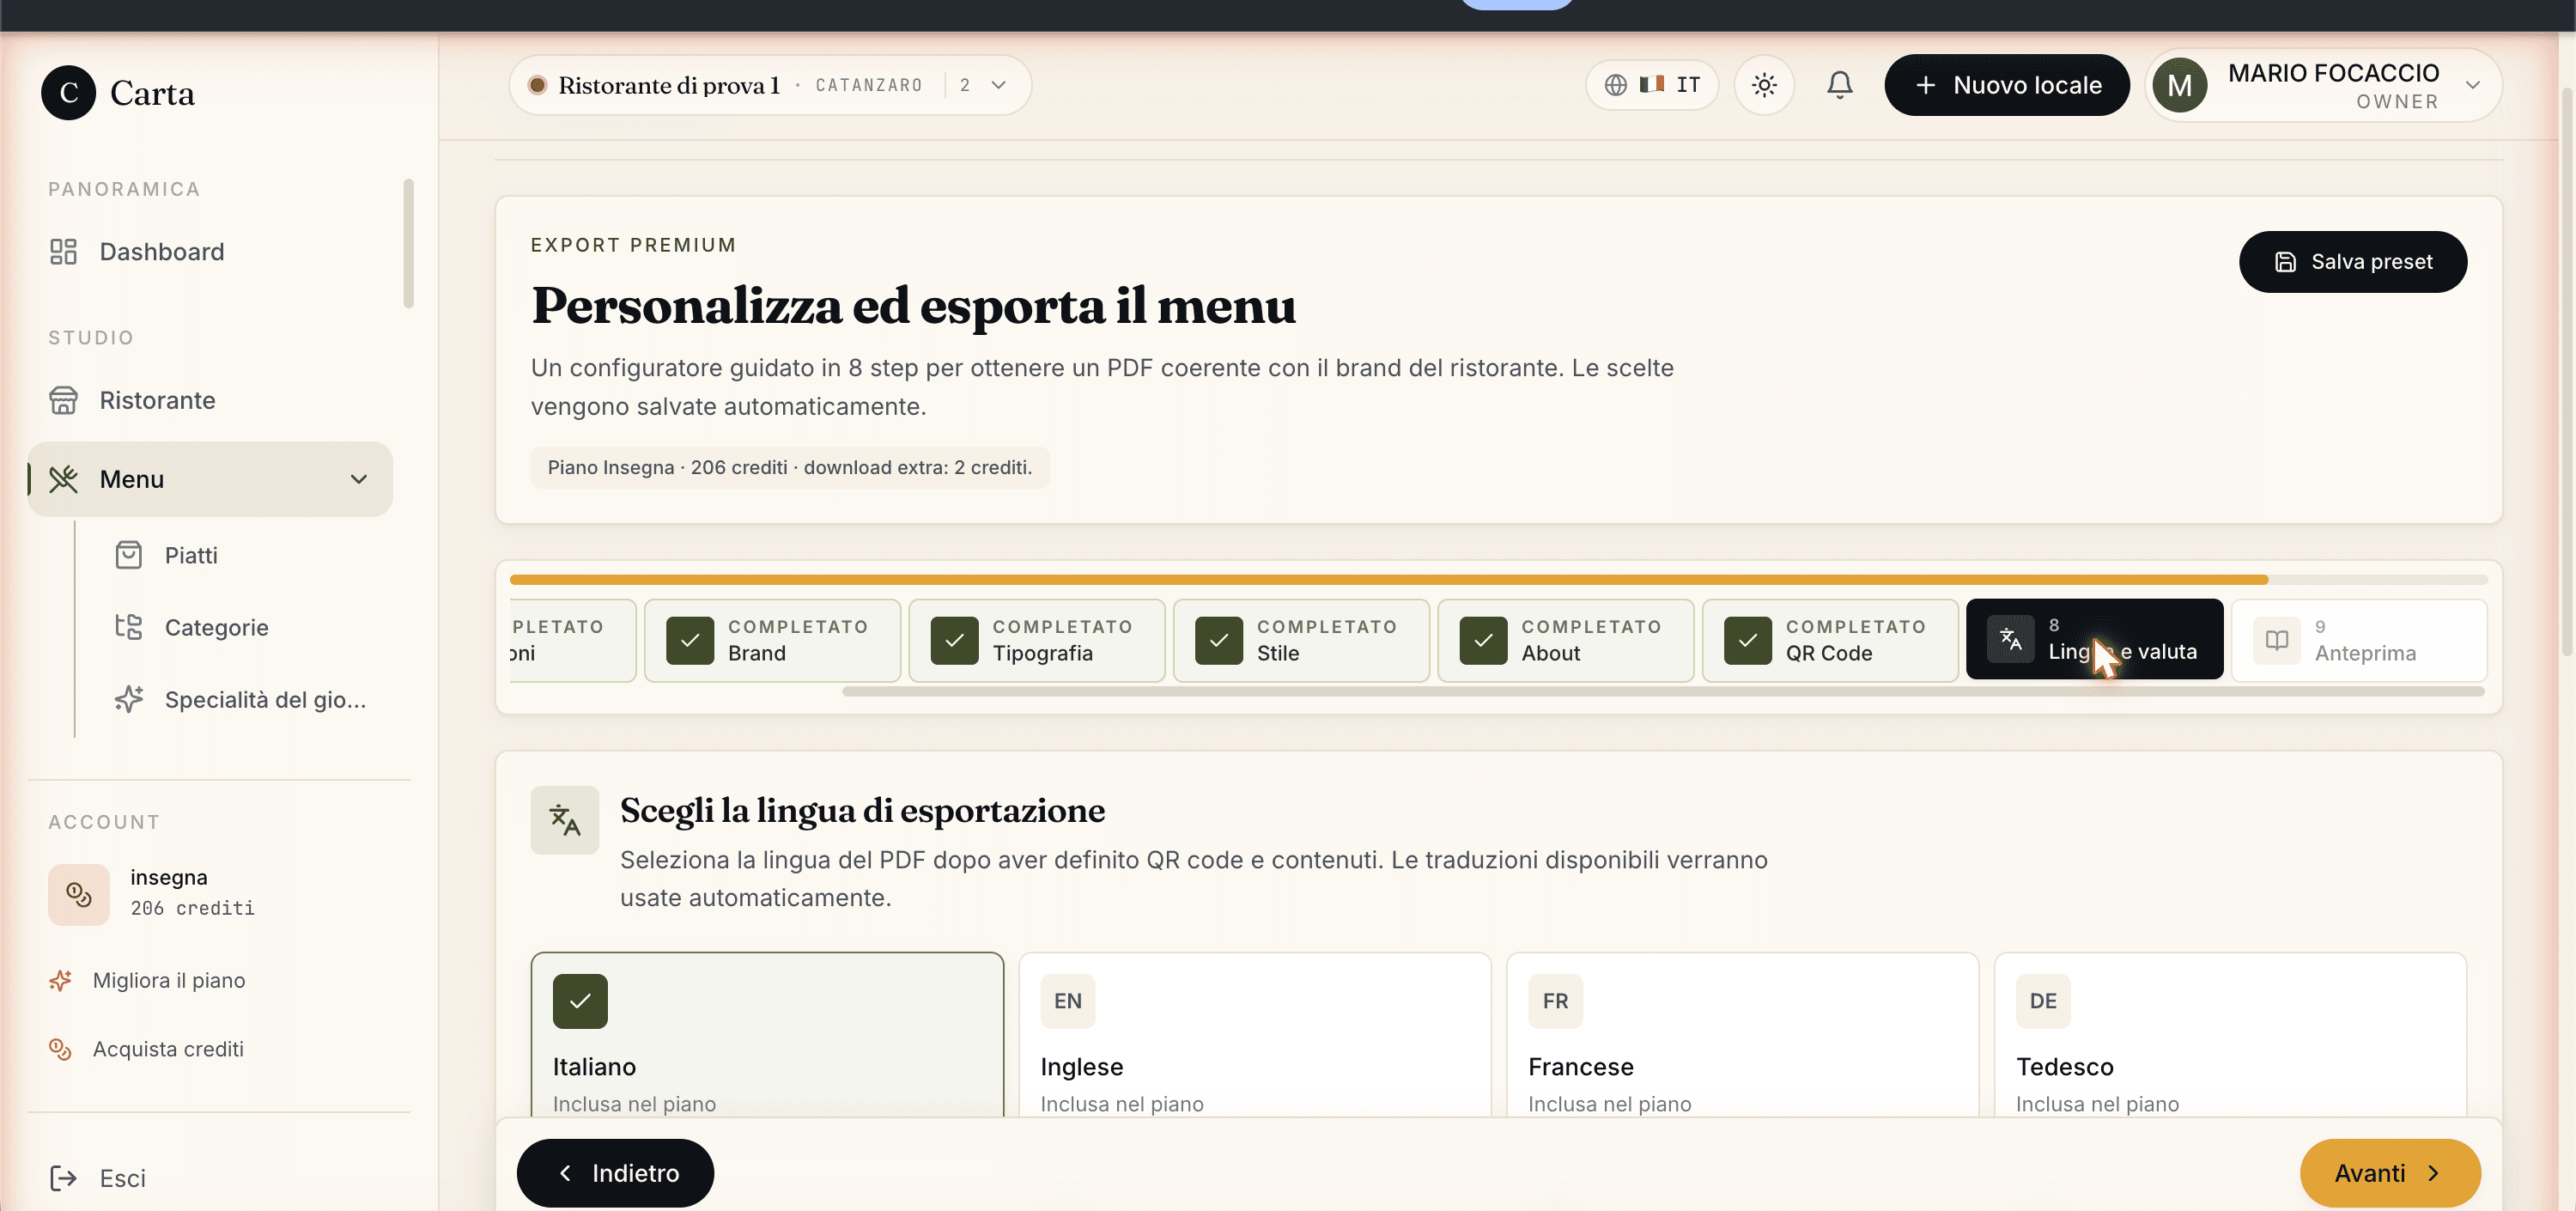Click the Anteprima book icon
The image size is (2576, 1211).
pyautogui.click(x=2277, y=641)
